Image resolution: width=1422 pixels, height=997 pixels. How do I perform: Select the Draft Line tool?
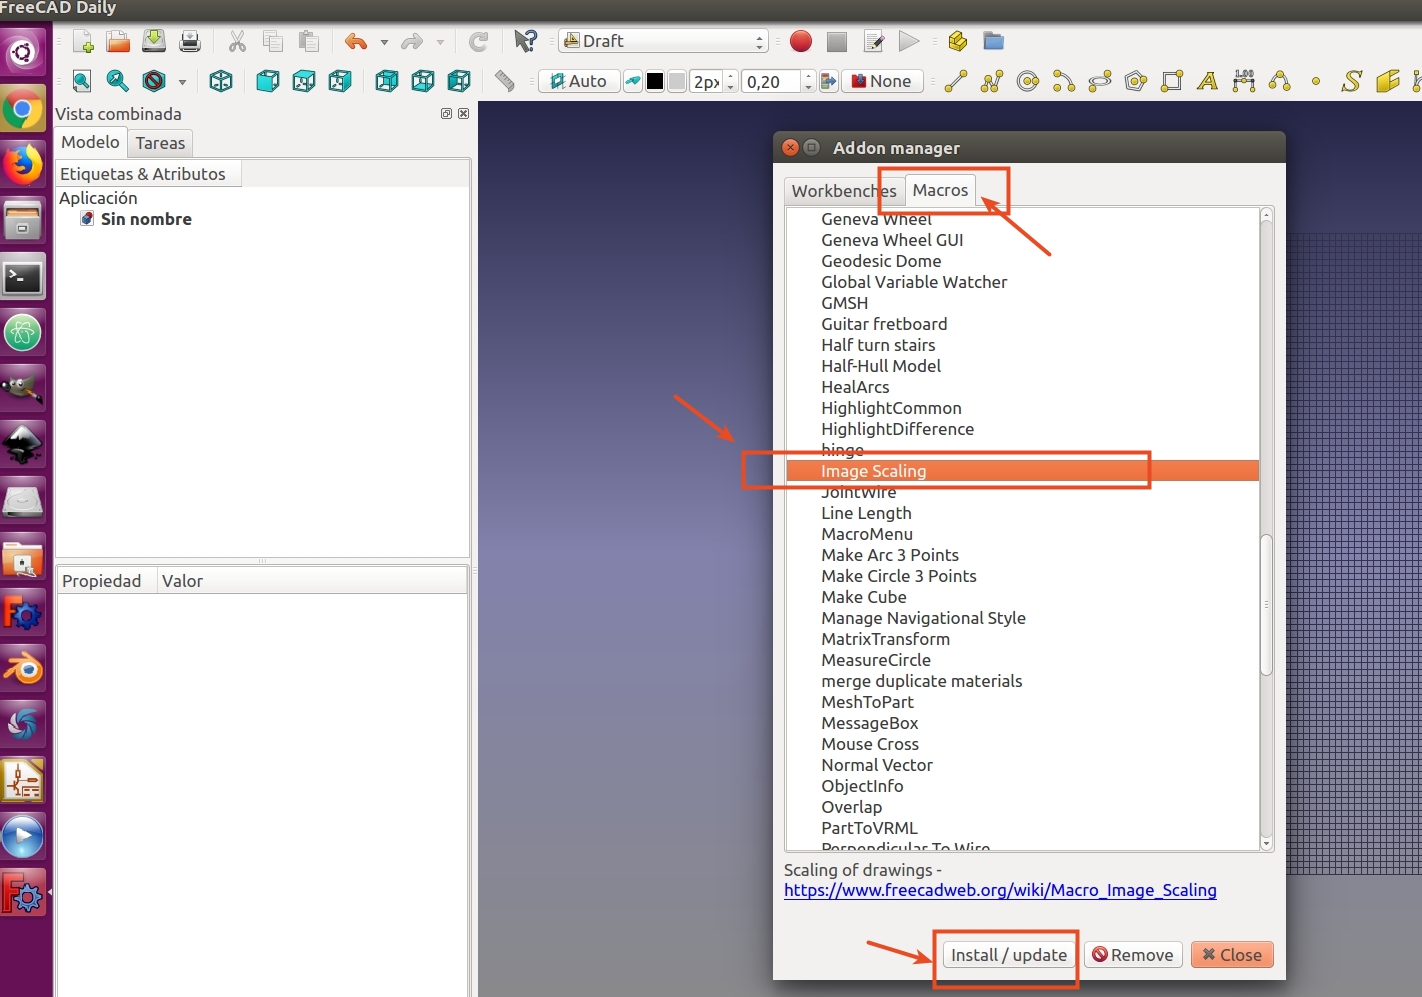[956, 81]
